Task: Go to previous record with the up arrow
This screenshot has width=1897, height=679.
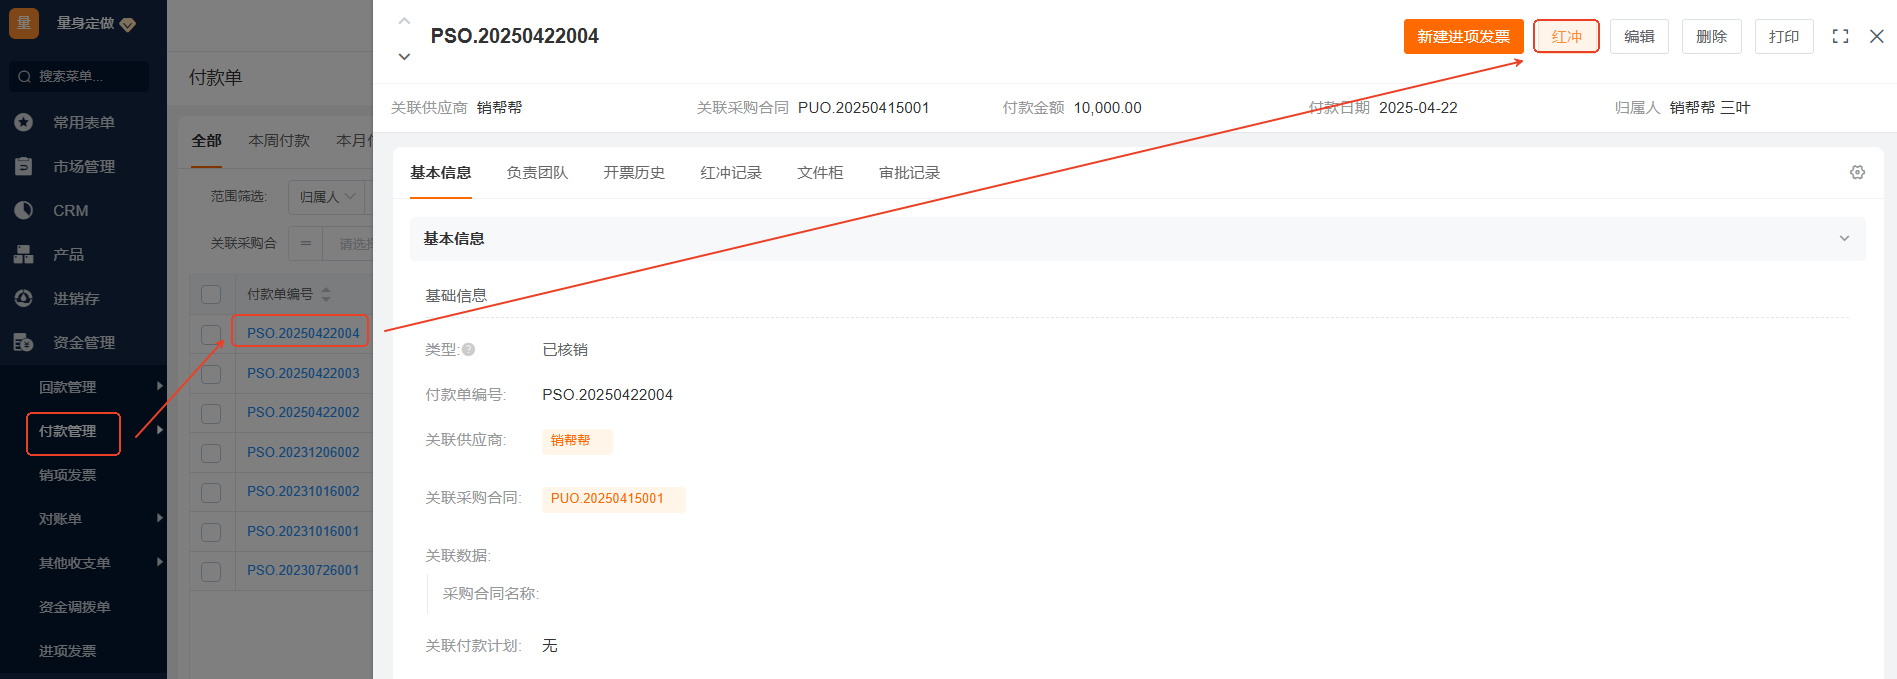Action: [404, 21]
